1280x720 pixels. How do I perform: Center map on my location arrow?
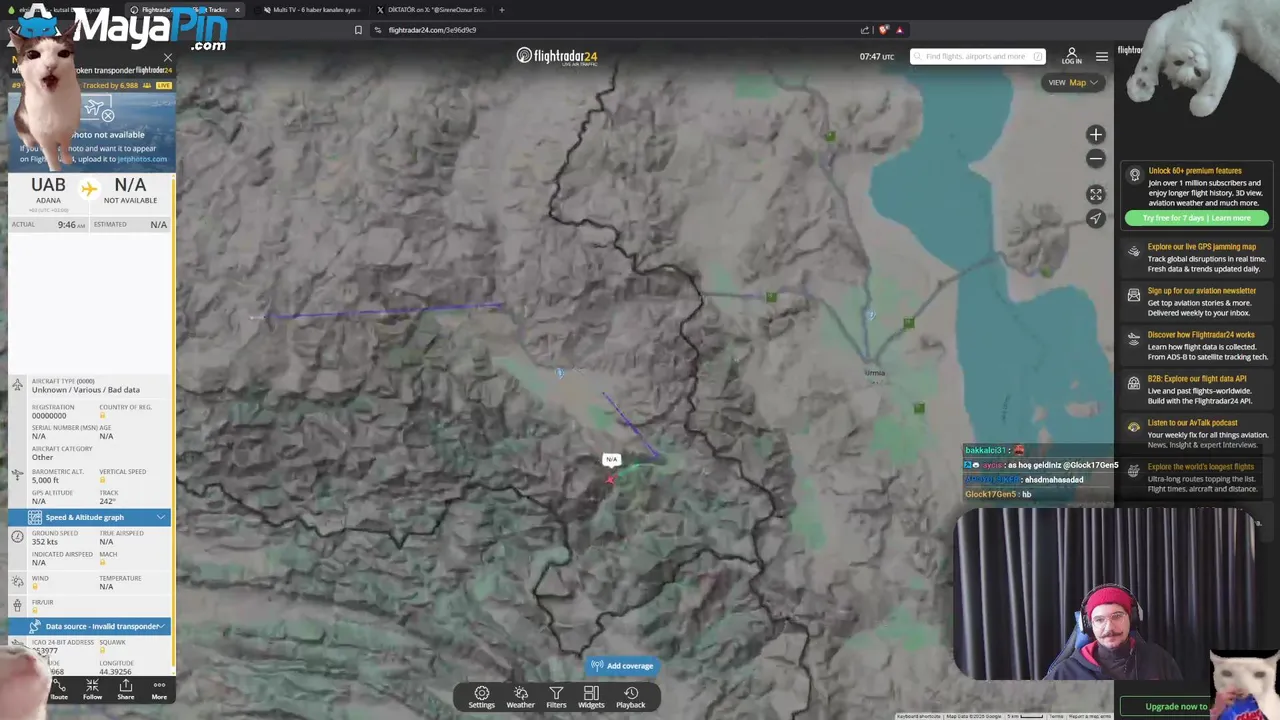1096,218
